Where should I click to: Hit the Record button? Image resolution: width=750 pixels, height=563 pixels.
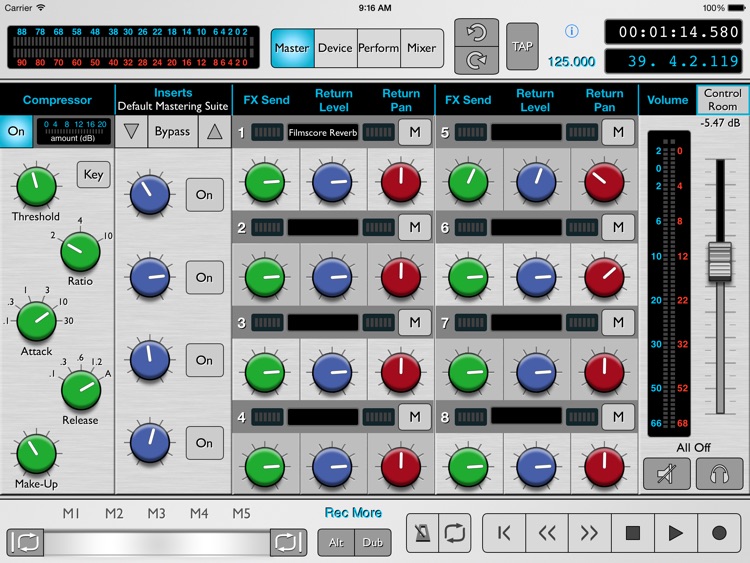tap(719, 533)
